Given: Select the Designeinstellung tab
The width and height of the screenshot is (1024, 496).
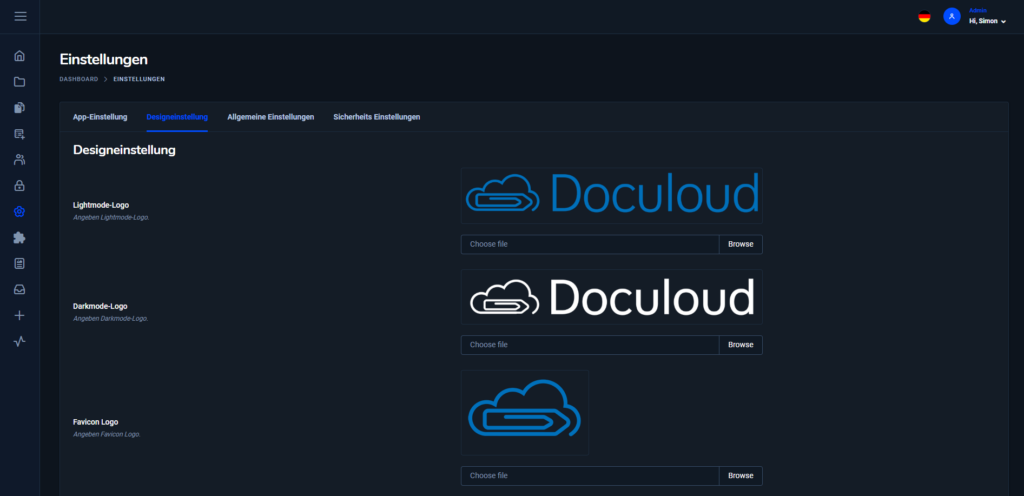Looking at the screenshot, I should click(x=177, y=117).
